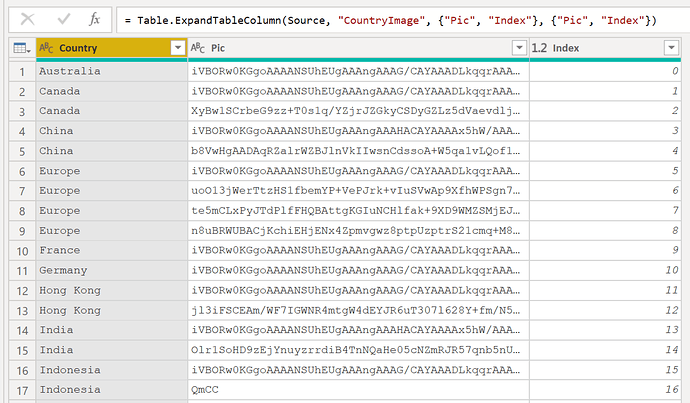This screenshot has height=403, width=690.
Task: Select the Pic cell starting with OlrlSoHD9zEj
Action: 358,350
